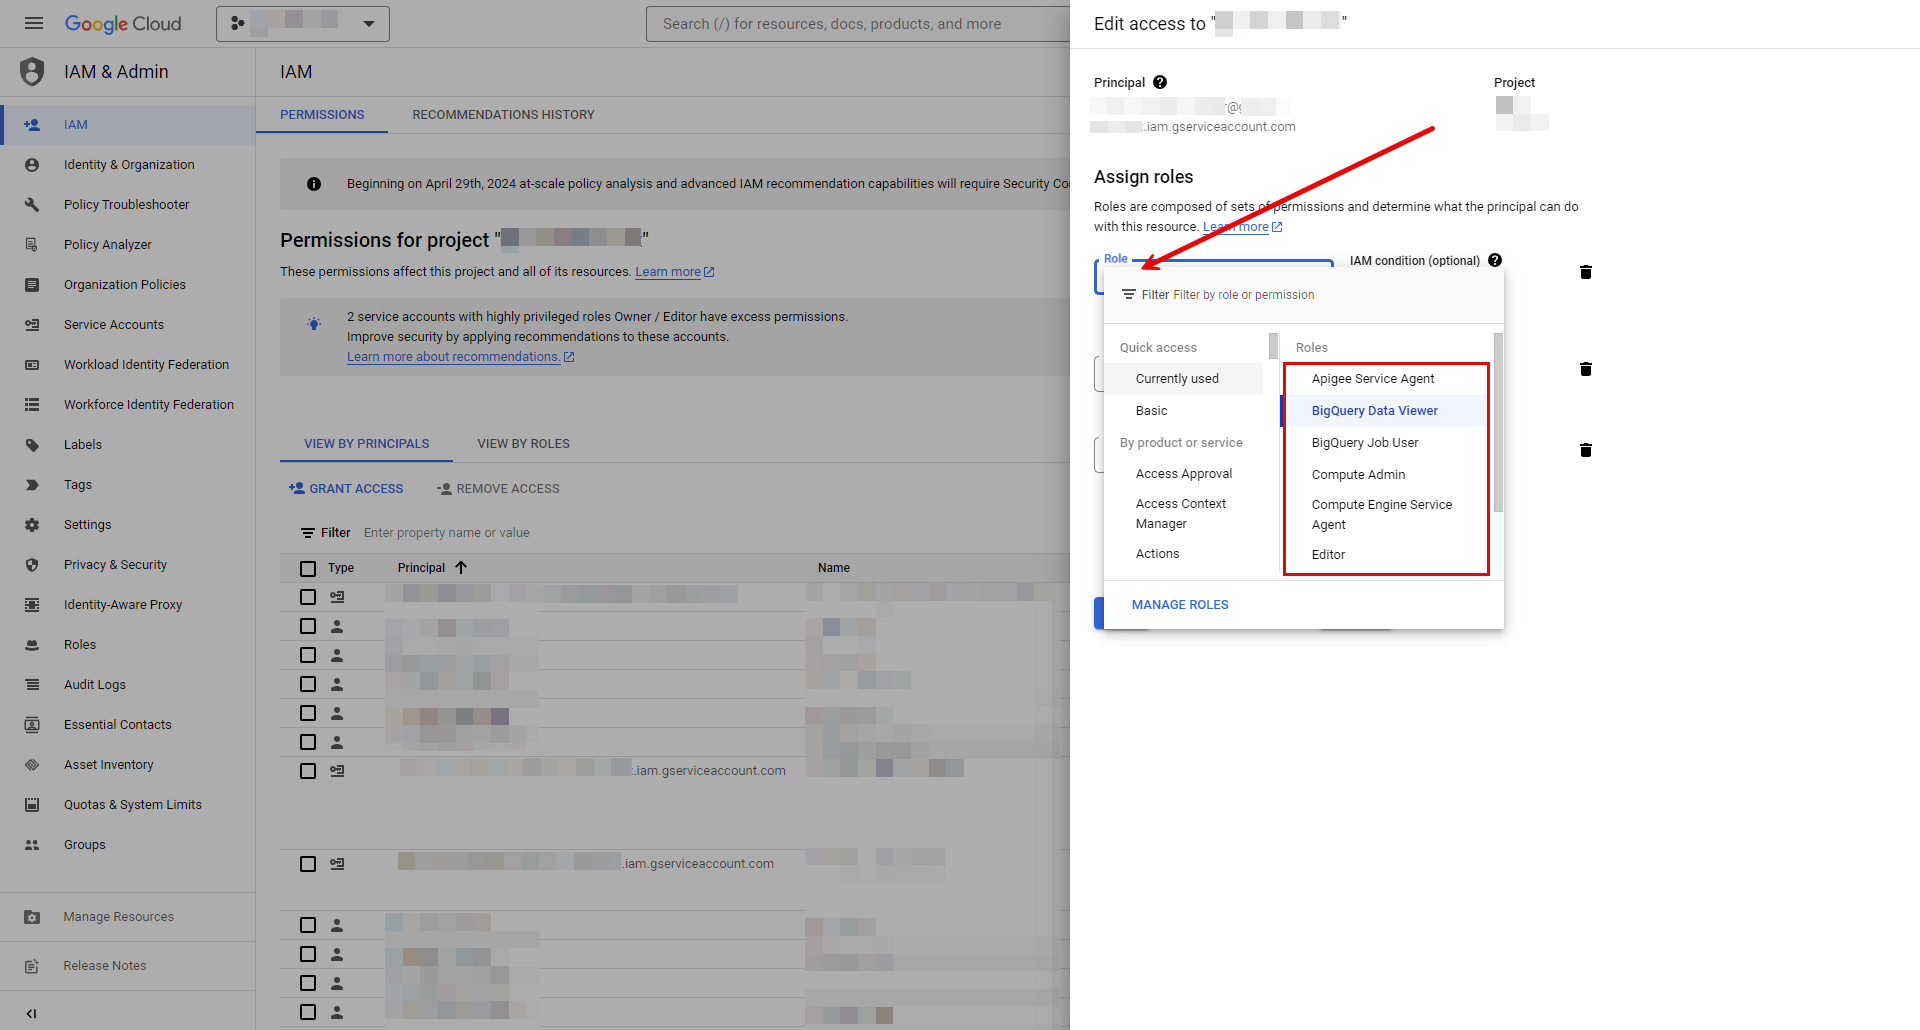This screenshot has height=1030, width=1920.
Task: Delete the third role with trash icon
Action: [x=1586, y=450]
